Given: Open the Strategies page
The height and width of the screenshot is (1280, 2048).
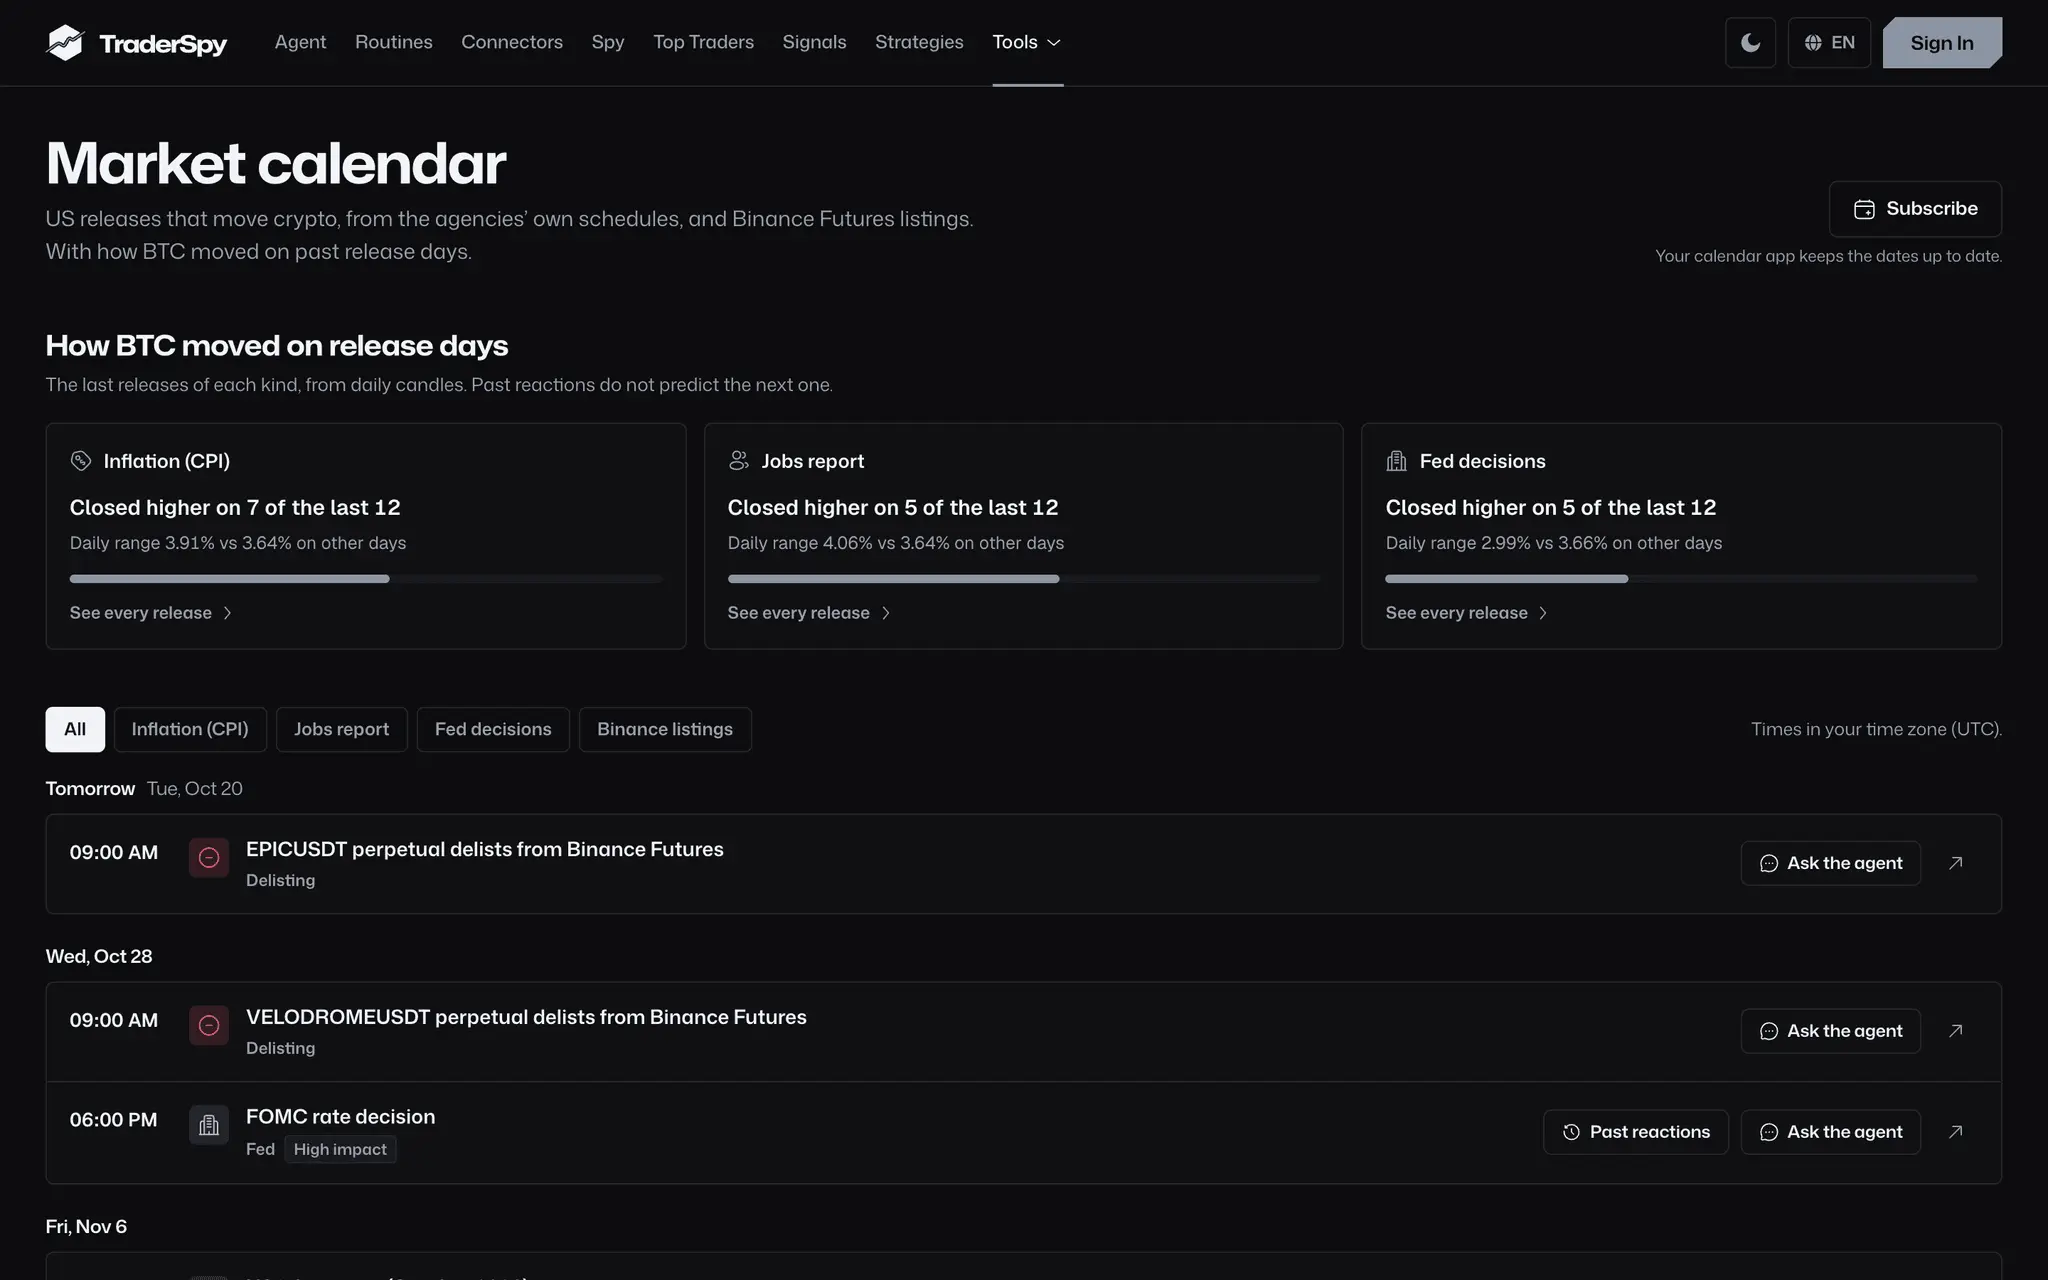Looking at the screenshot, I should coord(919,42).
